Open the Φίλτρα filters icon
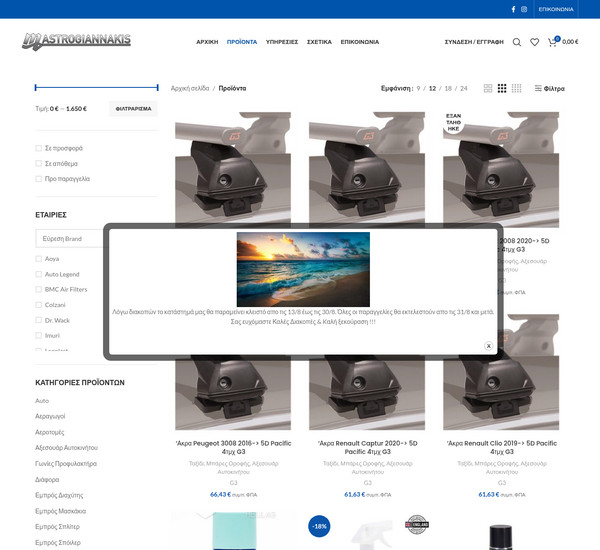 (x=538, y=88)
